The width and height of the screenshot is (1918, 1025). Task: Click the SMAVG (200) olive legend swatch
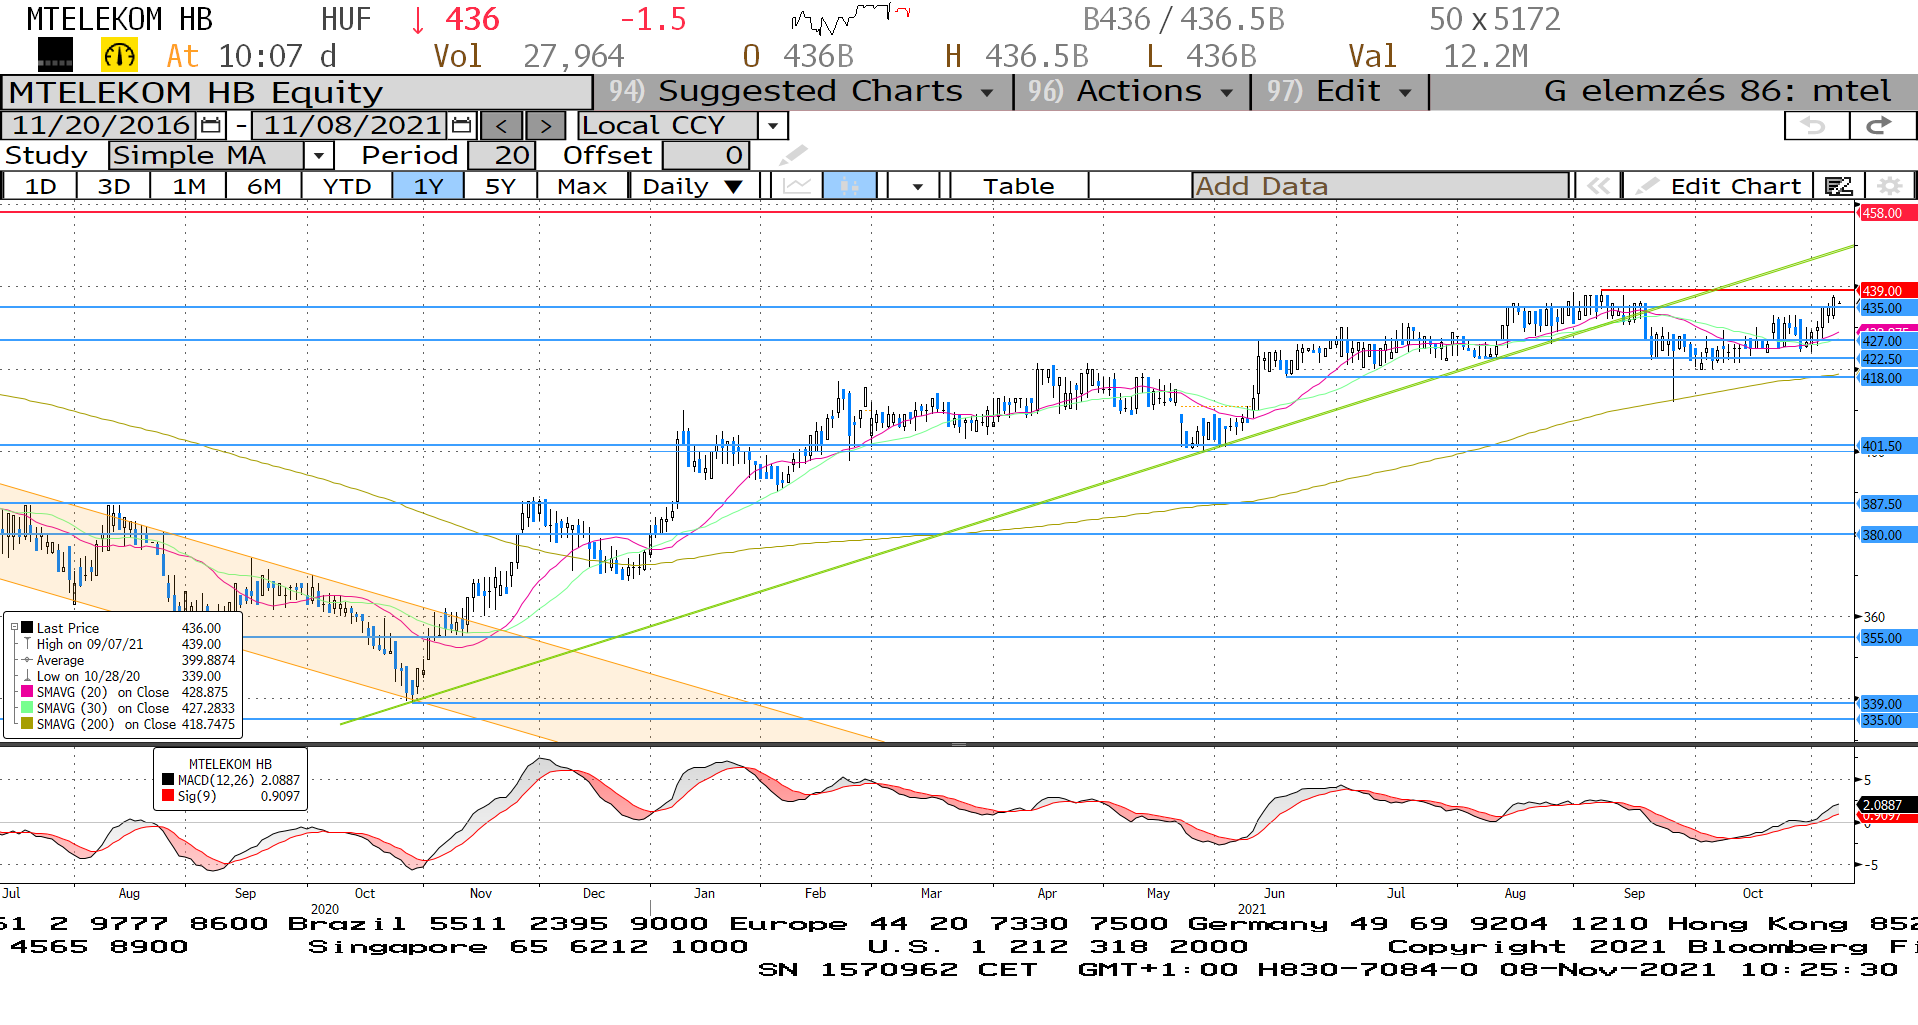[27, 724]
